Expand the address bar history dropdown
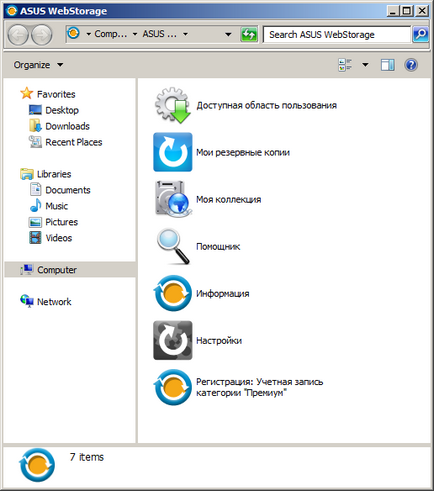This screenshot has width=434, height=491. (228, 34)
